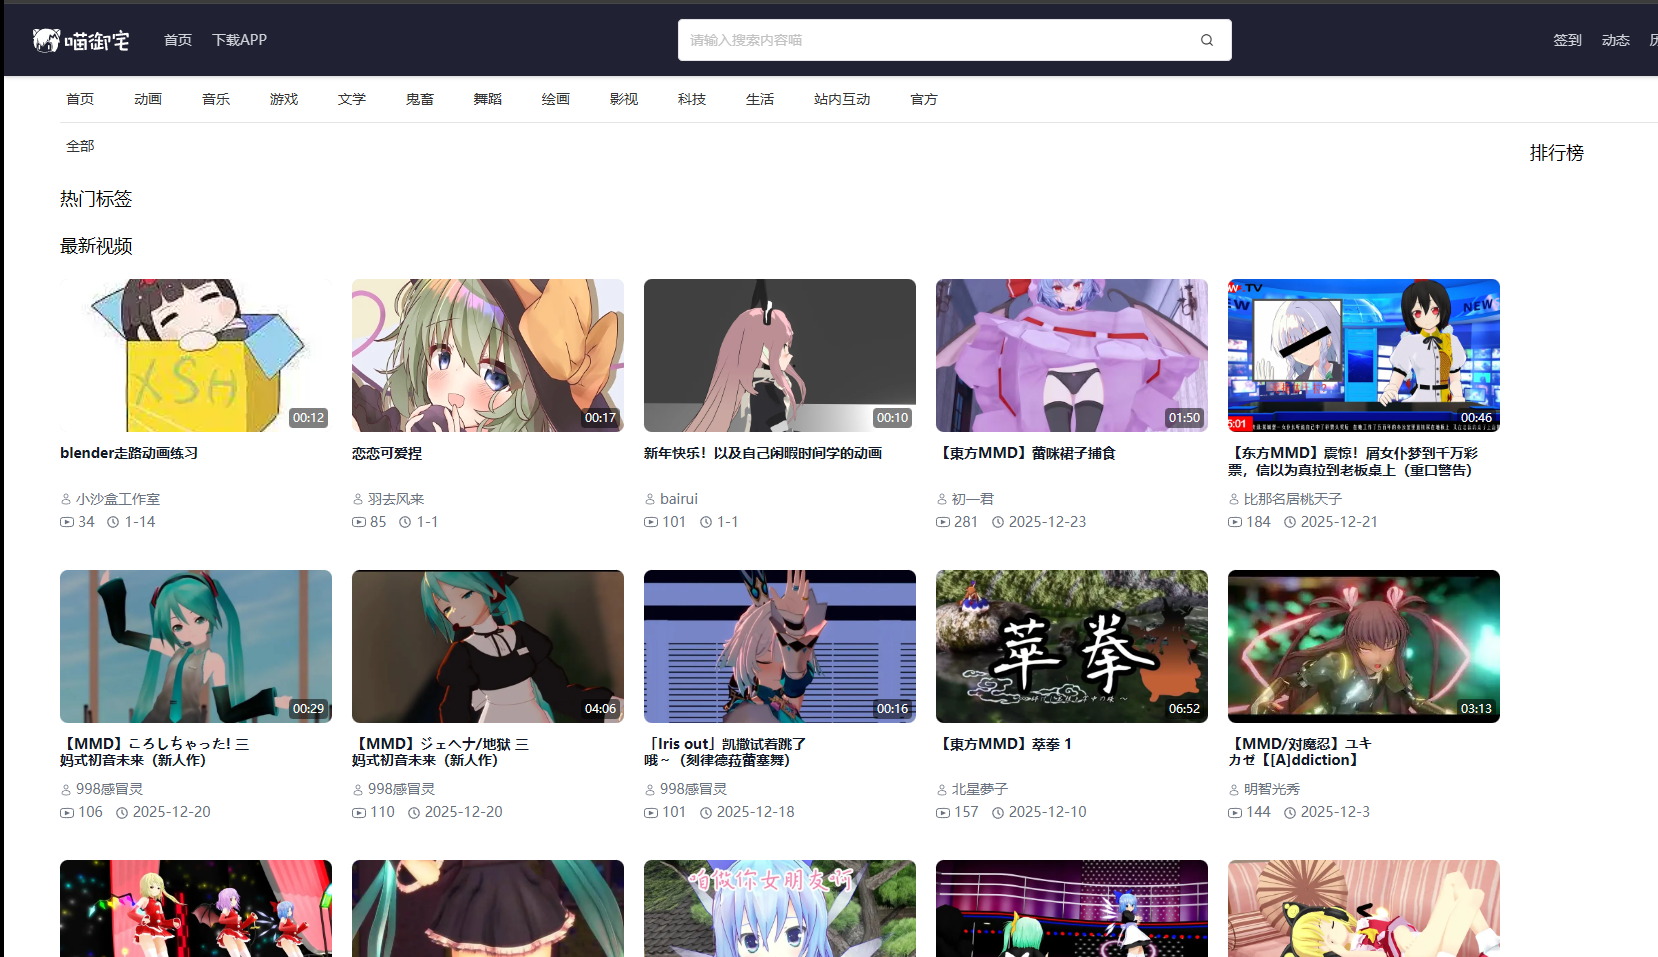1658x957 pixels.
Task: Click clock icon beside 2025-12-18 date
Action: point(706,813)
